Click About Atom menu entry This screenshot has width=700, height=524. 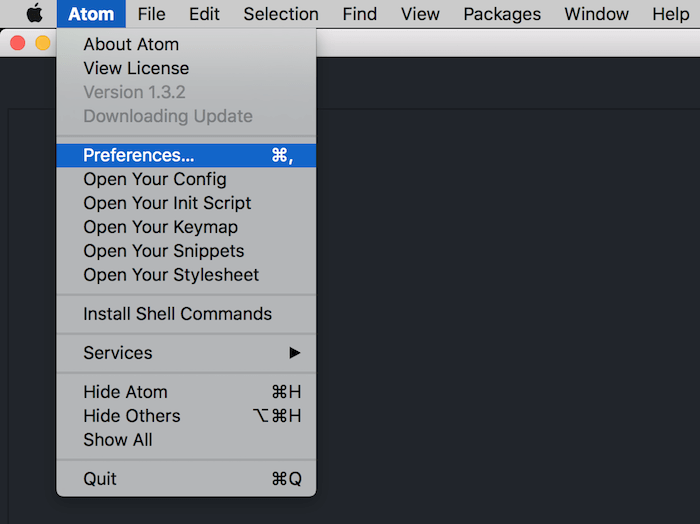[x=130, y=44]
